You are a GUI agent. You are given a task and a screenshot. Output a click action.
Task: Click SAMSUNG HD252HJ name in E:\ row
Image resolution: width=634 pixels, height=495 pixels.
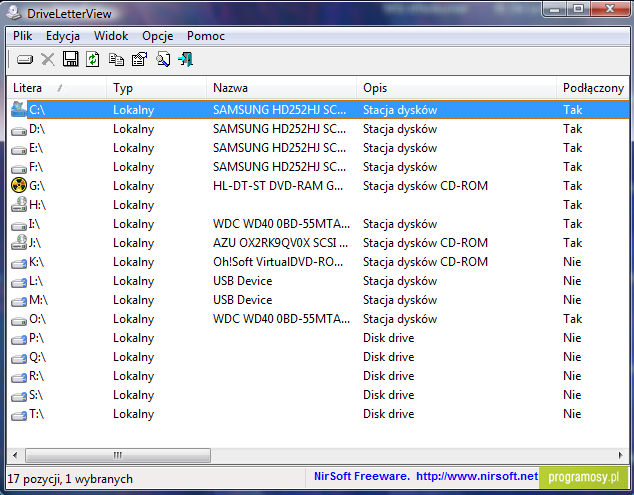[x=279, y=148]
